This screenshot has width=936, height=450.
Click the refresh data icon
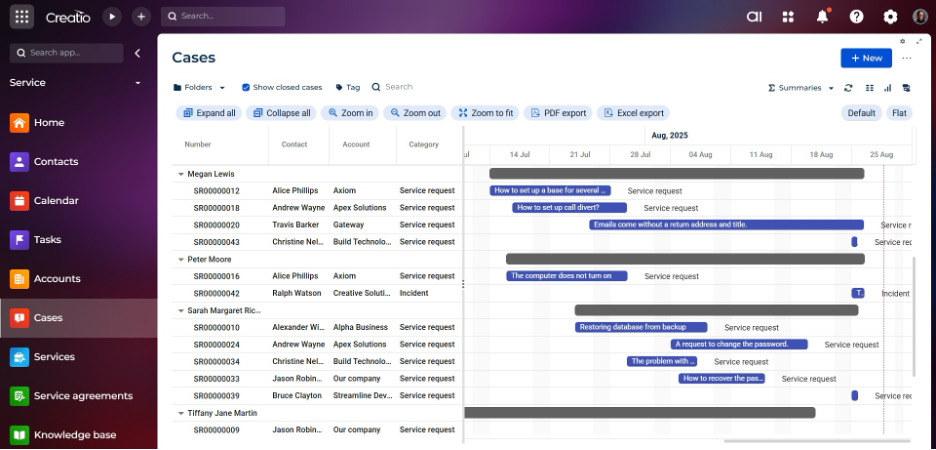pos(849,88)
